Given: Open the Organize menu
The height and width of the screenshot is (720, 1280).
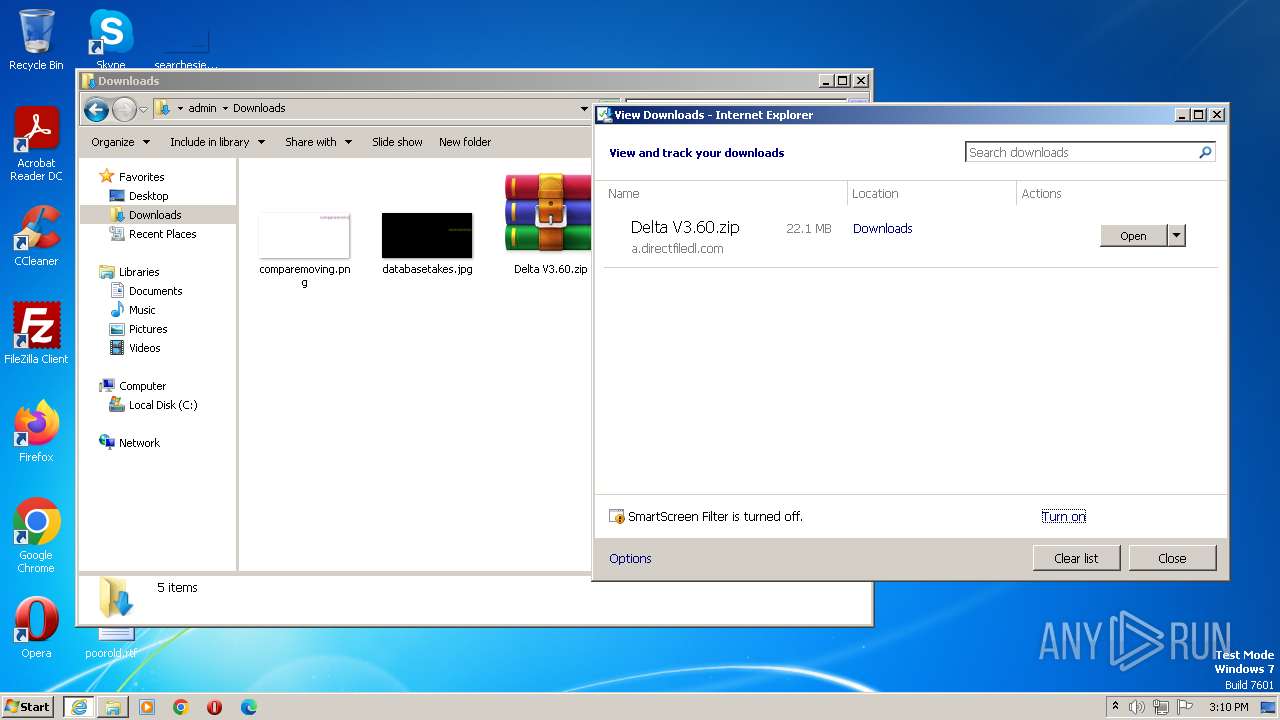Looking at the screenshot, I should 120,142.
